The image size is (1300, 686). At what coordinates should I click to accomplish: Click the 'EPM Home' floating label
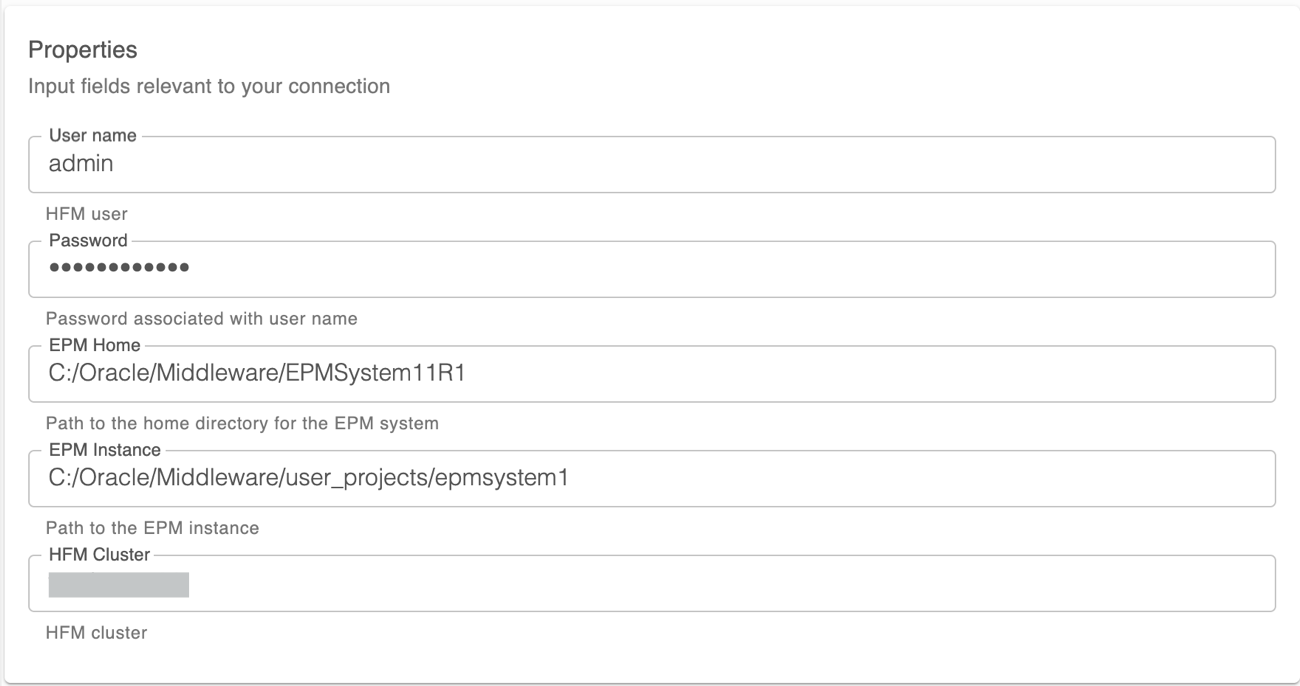94,346
